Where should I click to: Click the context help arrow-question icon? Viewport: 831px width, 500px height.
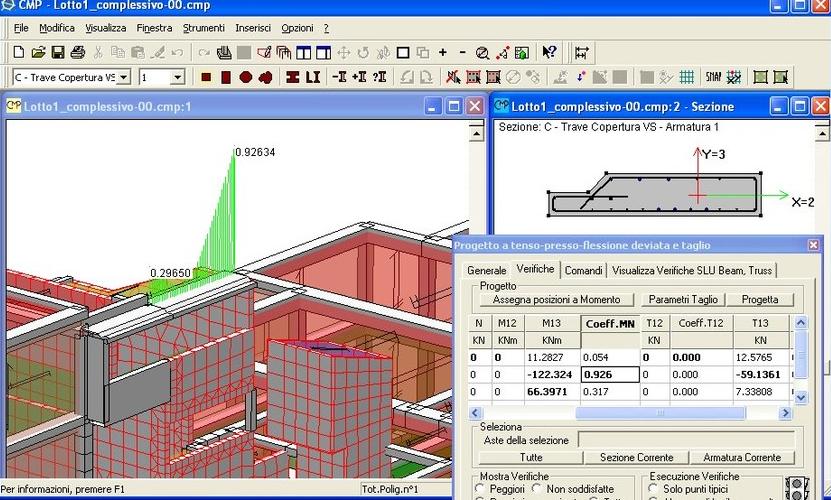pos(549,52)
